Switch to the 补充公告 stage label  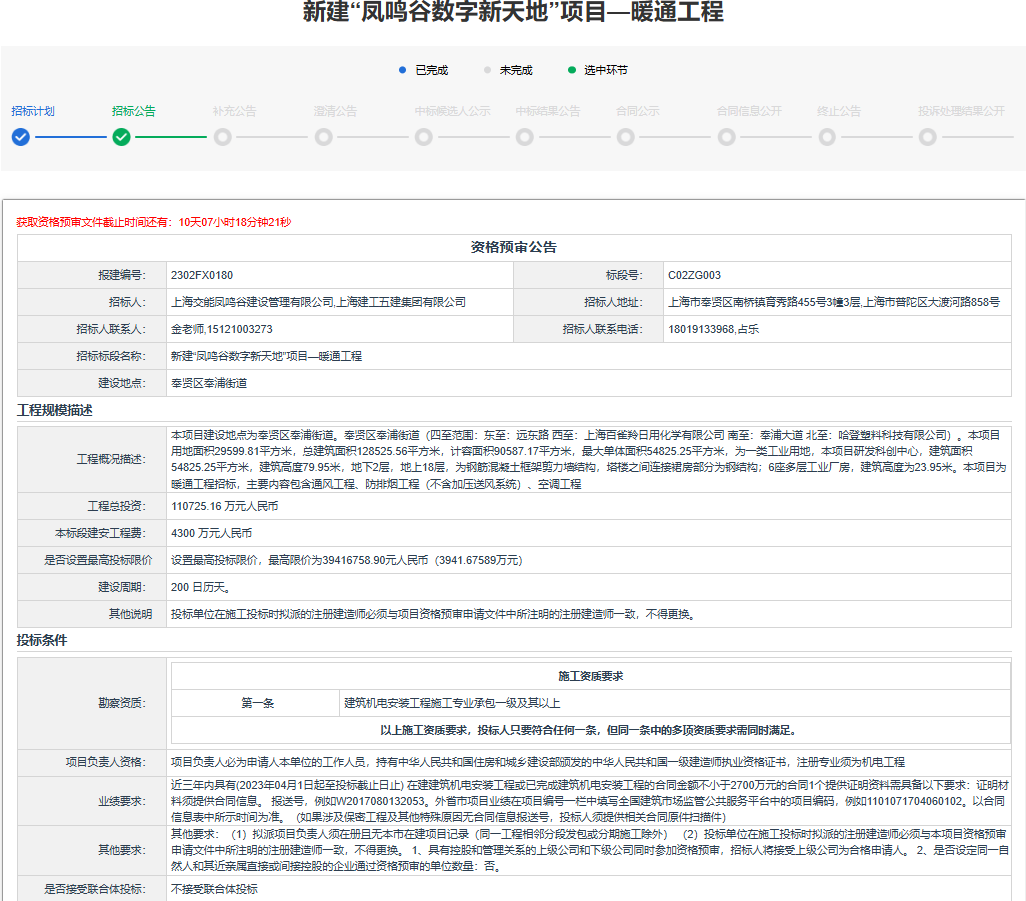click(235, 111)
